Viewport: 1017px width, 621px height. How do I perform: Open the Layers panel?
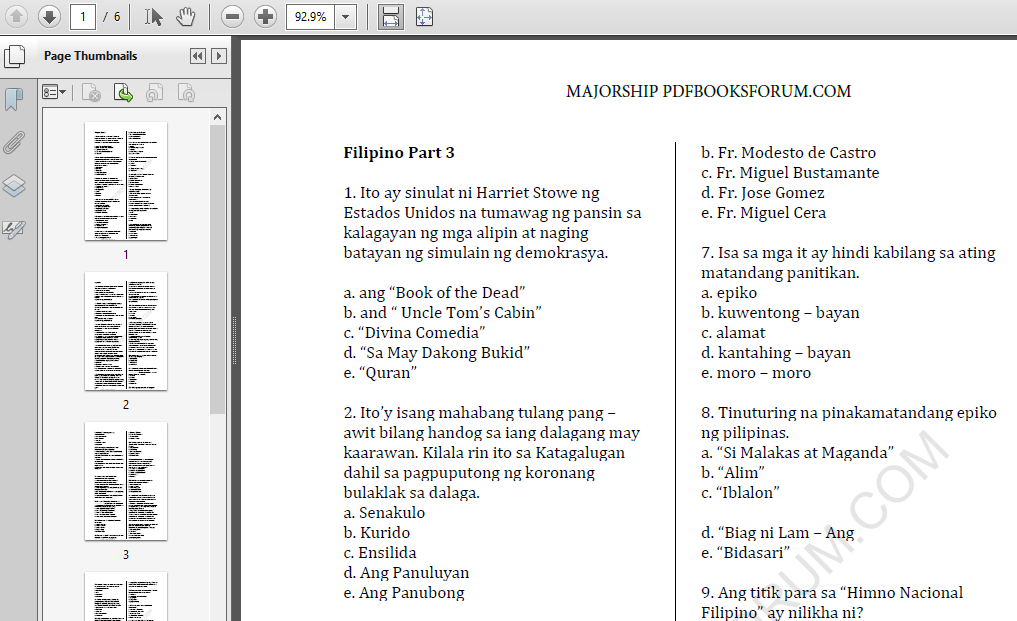coord(14,186)
